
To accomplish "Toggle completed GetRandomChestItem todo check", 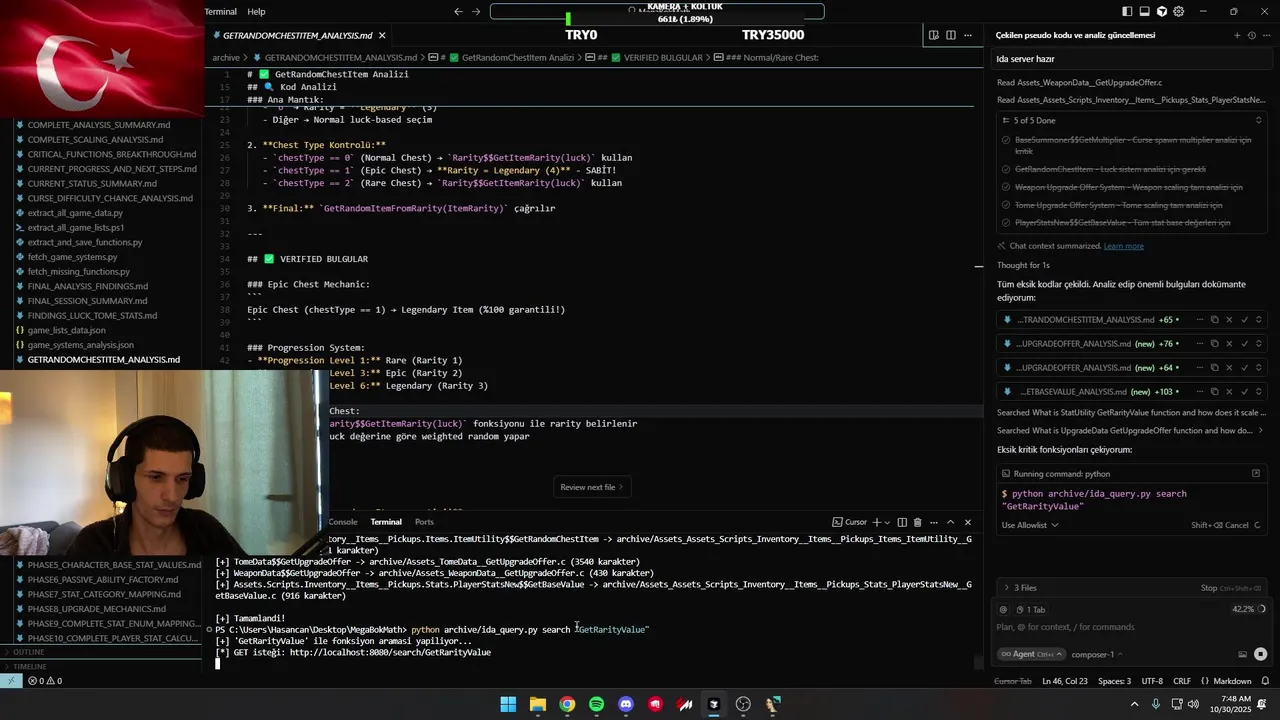I will coord(1006,170).
